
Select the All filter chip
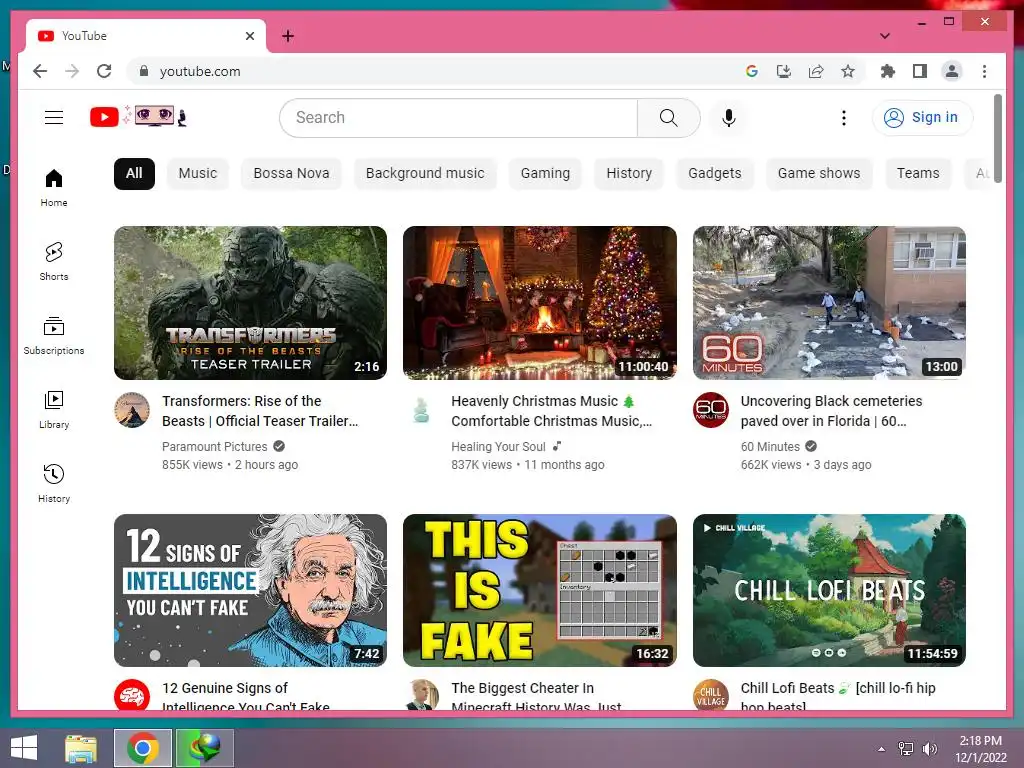(134, 174)
